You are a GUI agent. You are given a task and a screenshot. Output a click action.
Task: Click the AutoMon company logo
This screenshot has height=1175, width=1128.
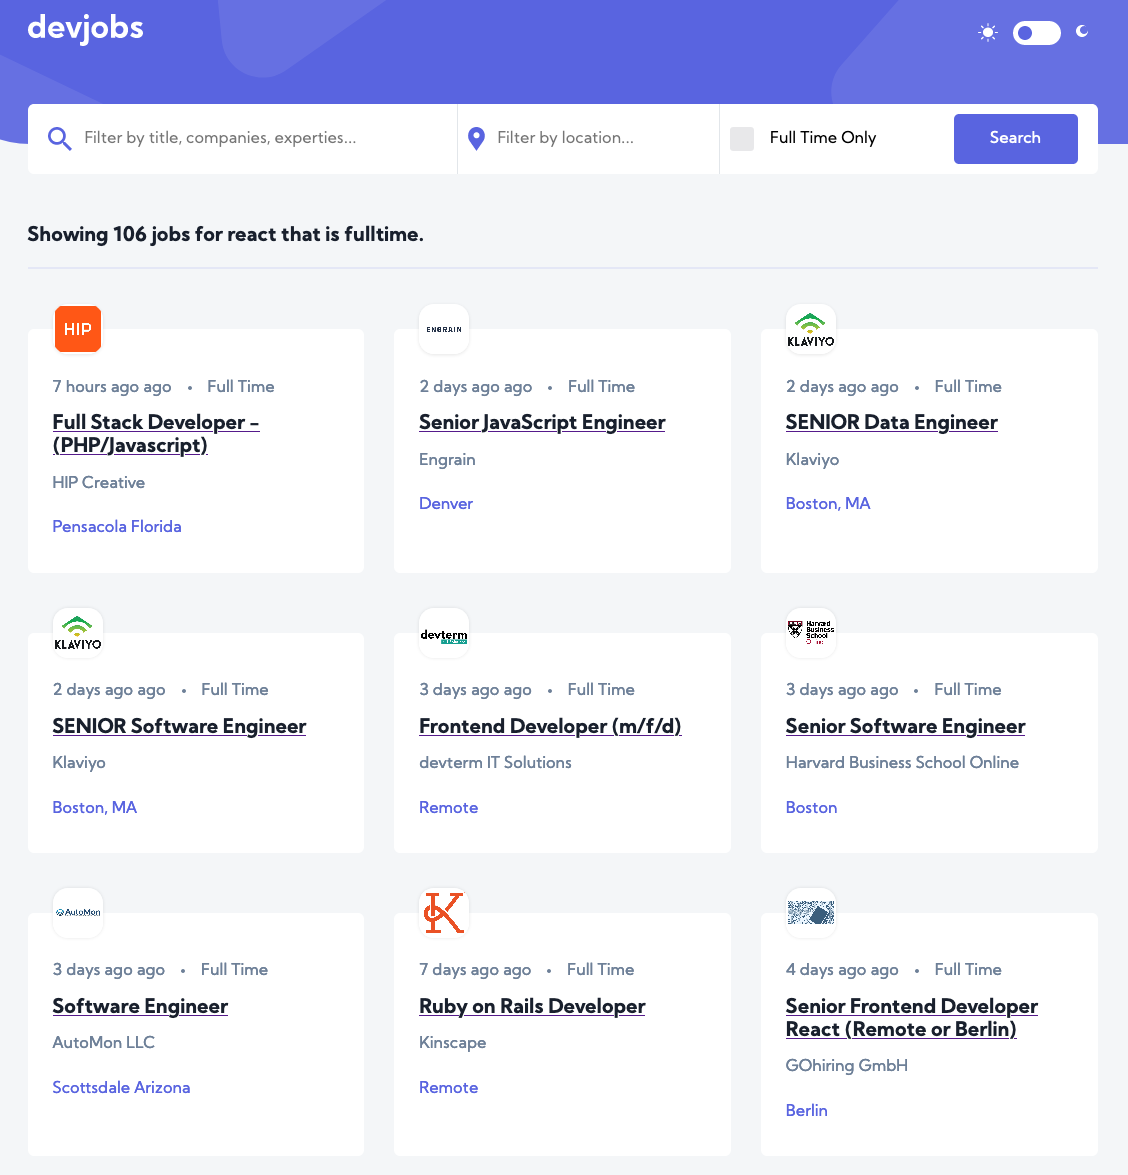[x=78, y=913]
